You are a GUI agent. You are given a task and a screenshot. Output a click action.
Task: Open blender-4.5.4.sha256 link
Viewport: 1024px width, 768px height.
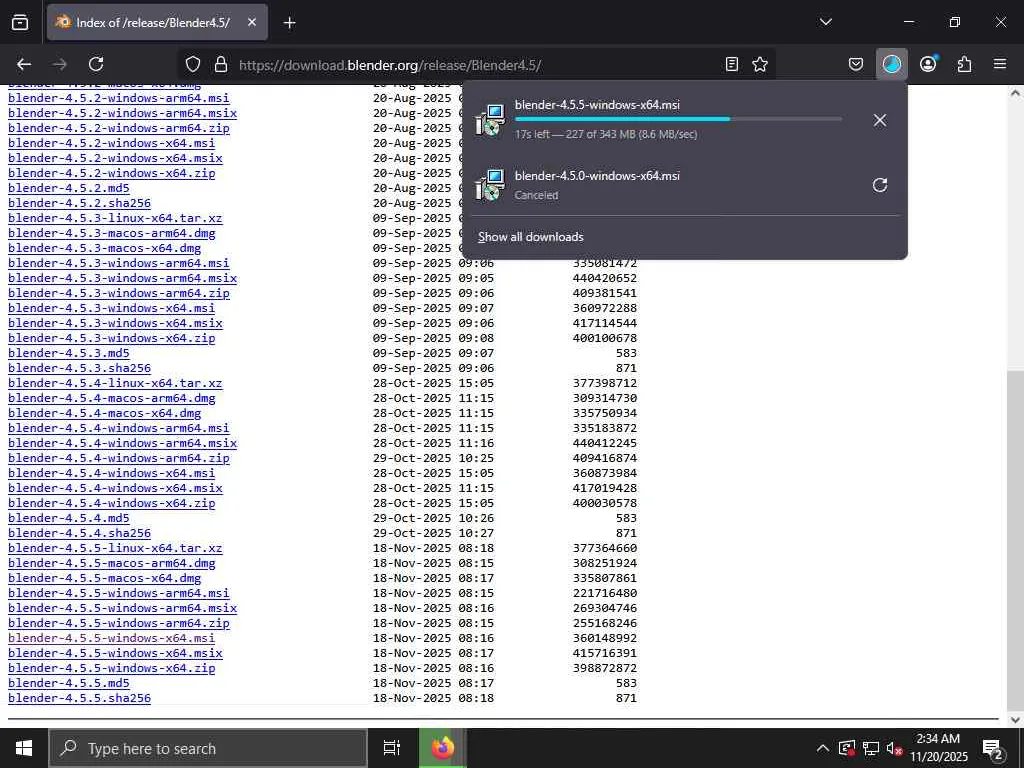pos(79,533)
